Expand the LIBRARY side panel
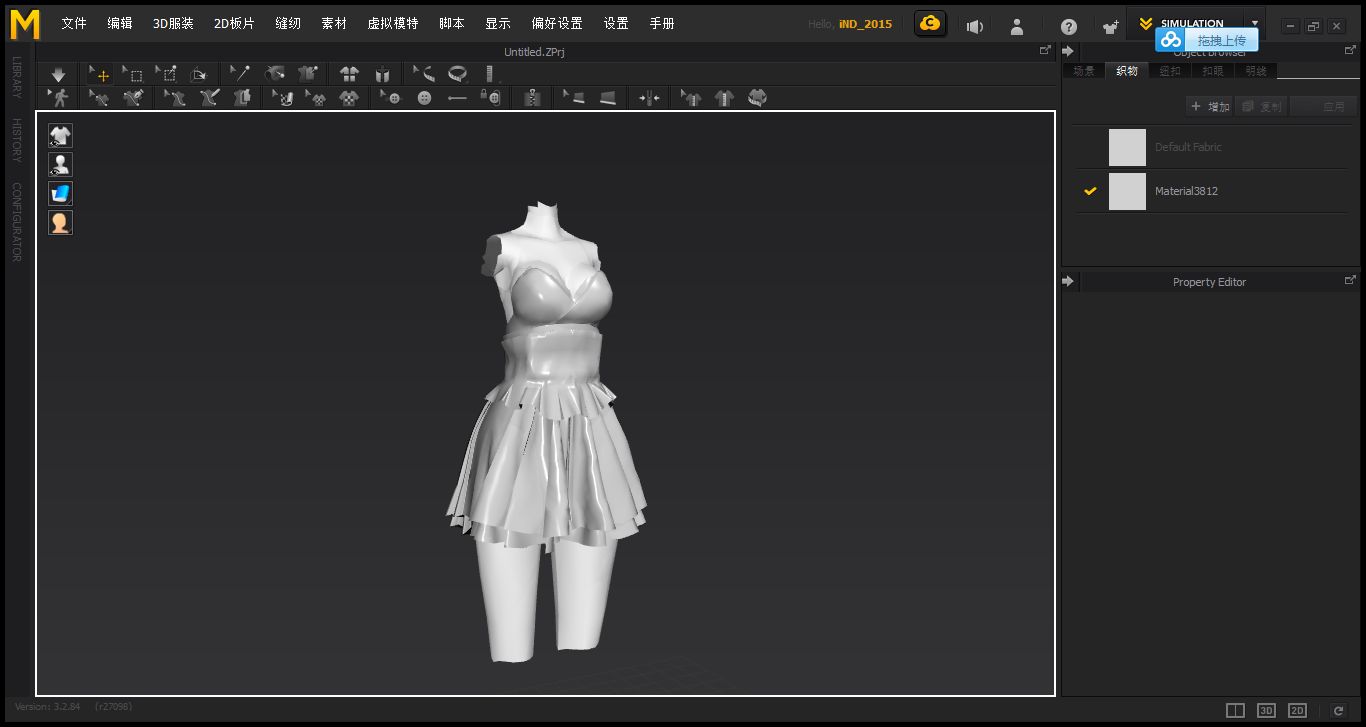The image size is (1366, 727). point(17,77)
